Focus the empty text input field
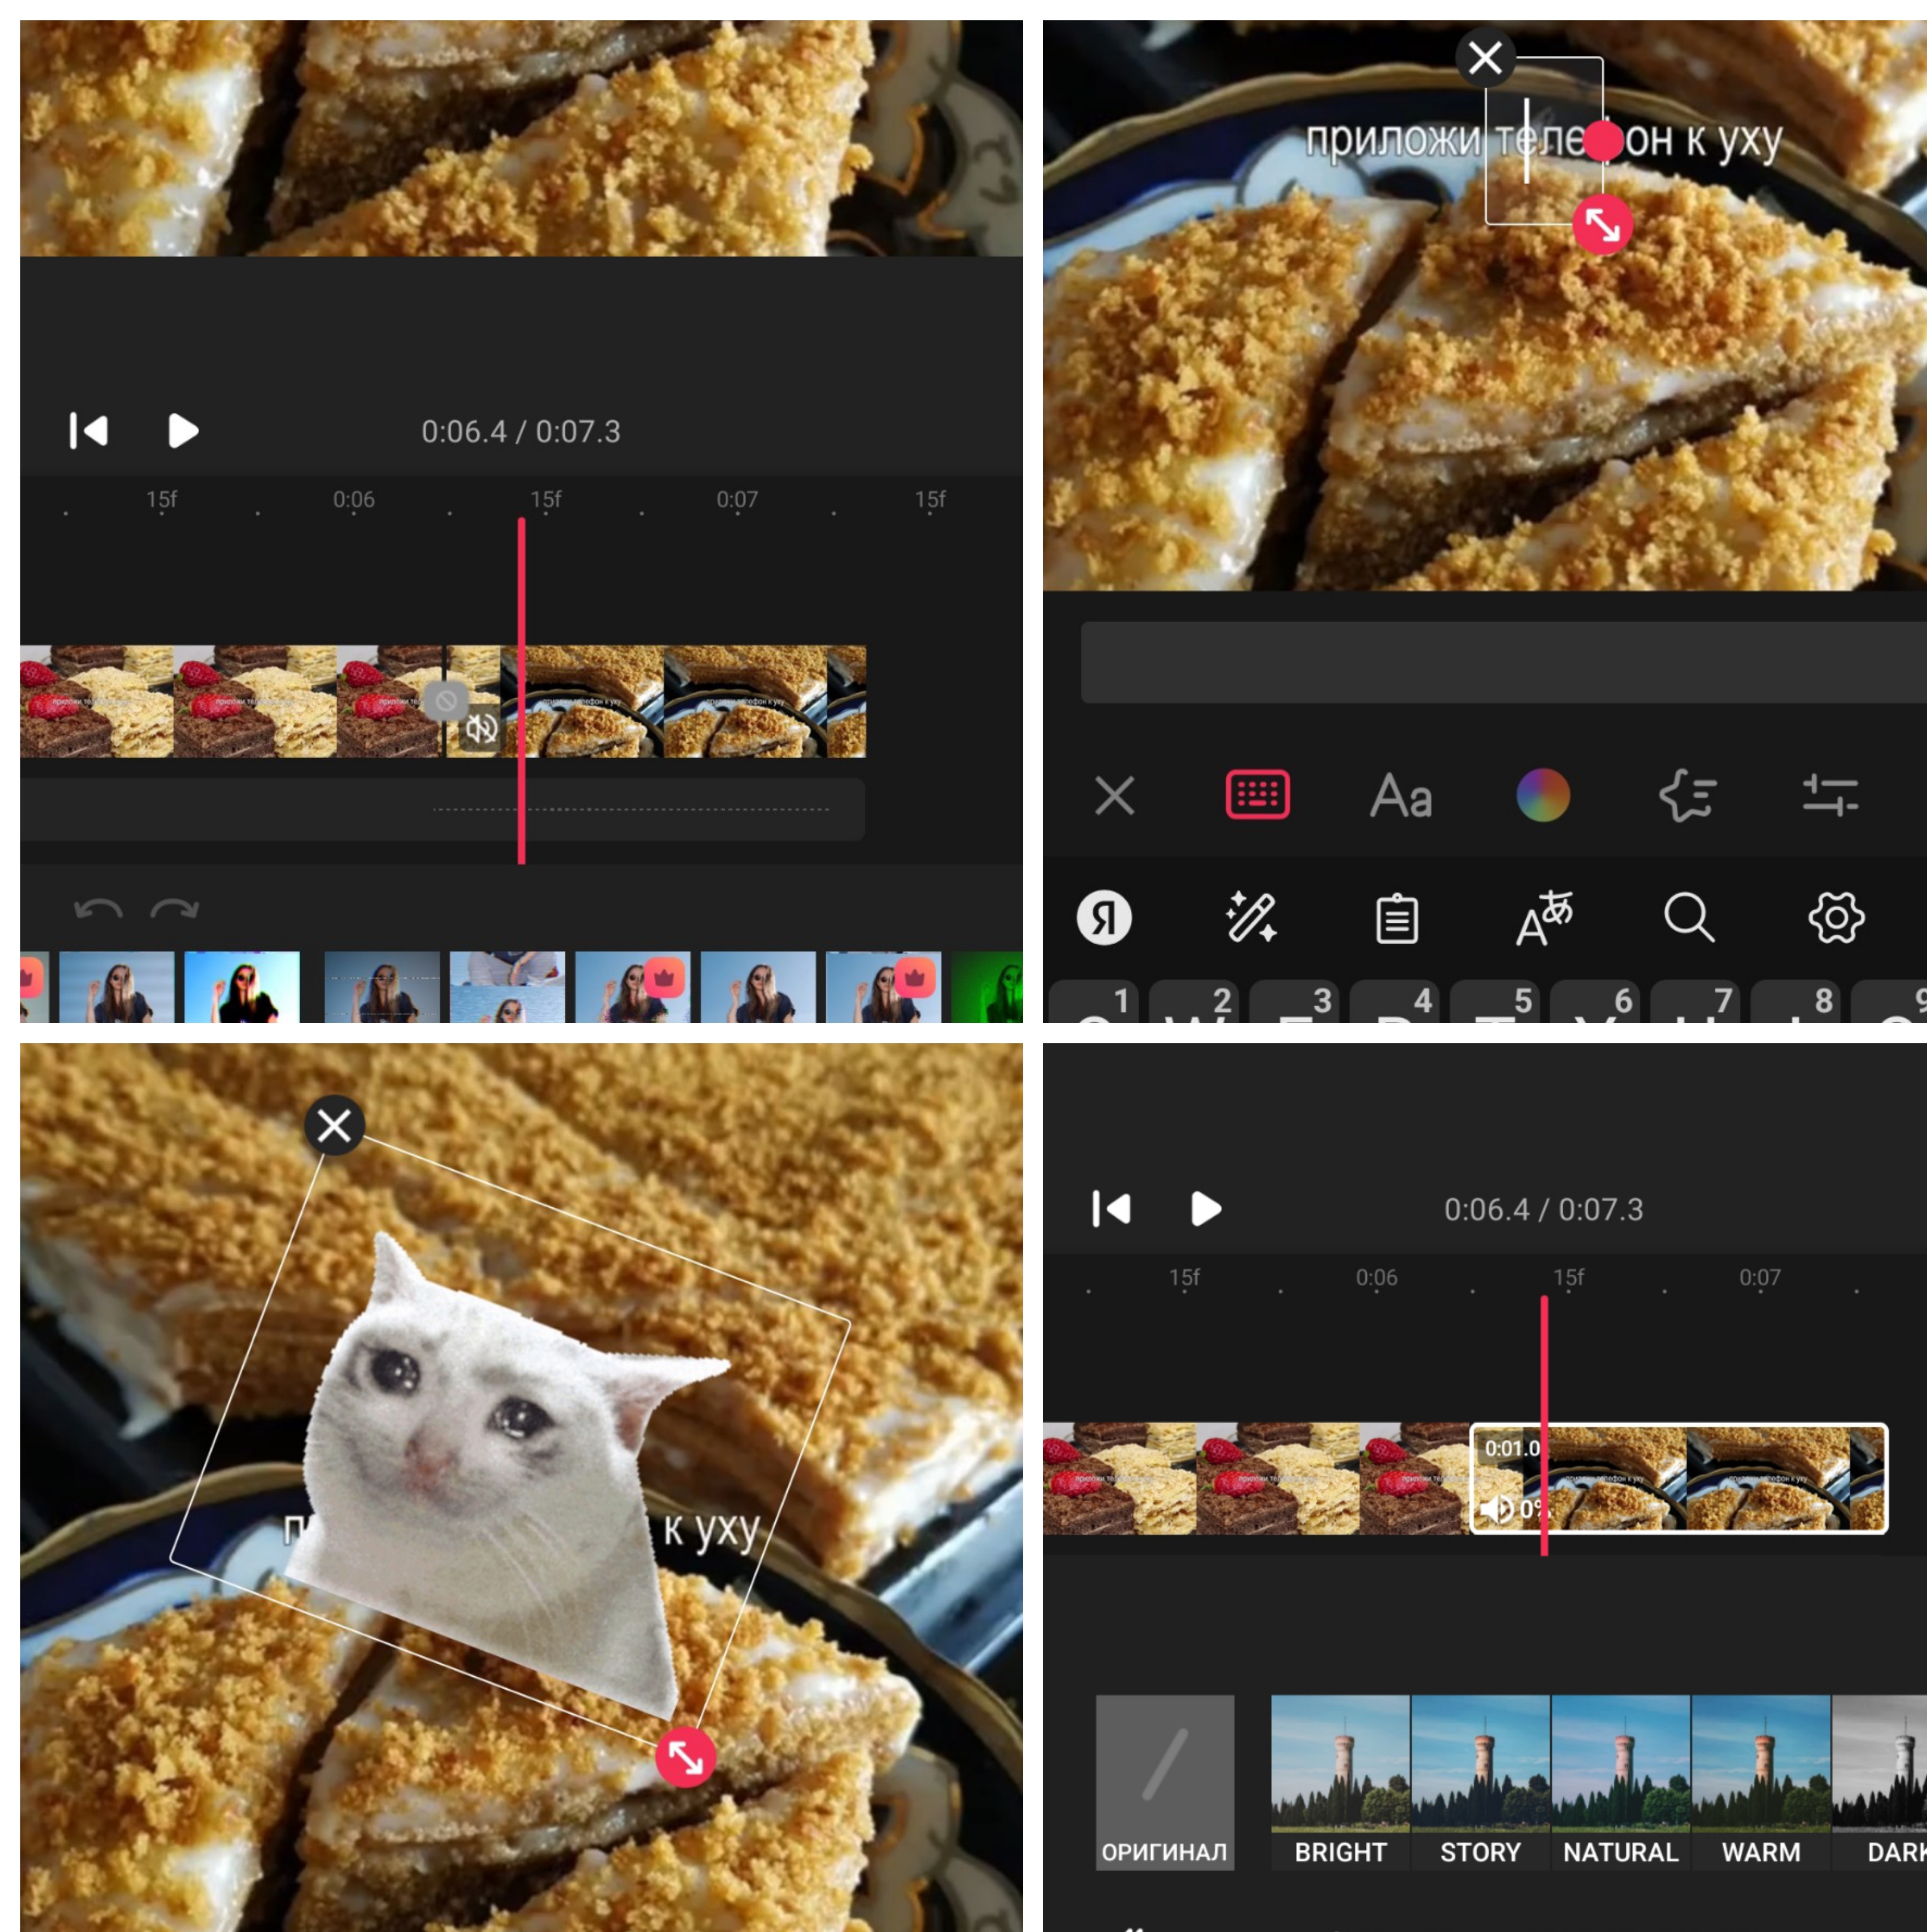 click(x=1503, y=662)
